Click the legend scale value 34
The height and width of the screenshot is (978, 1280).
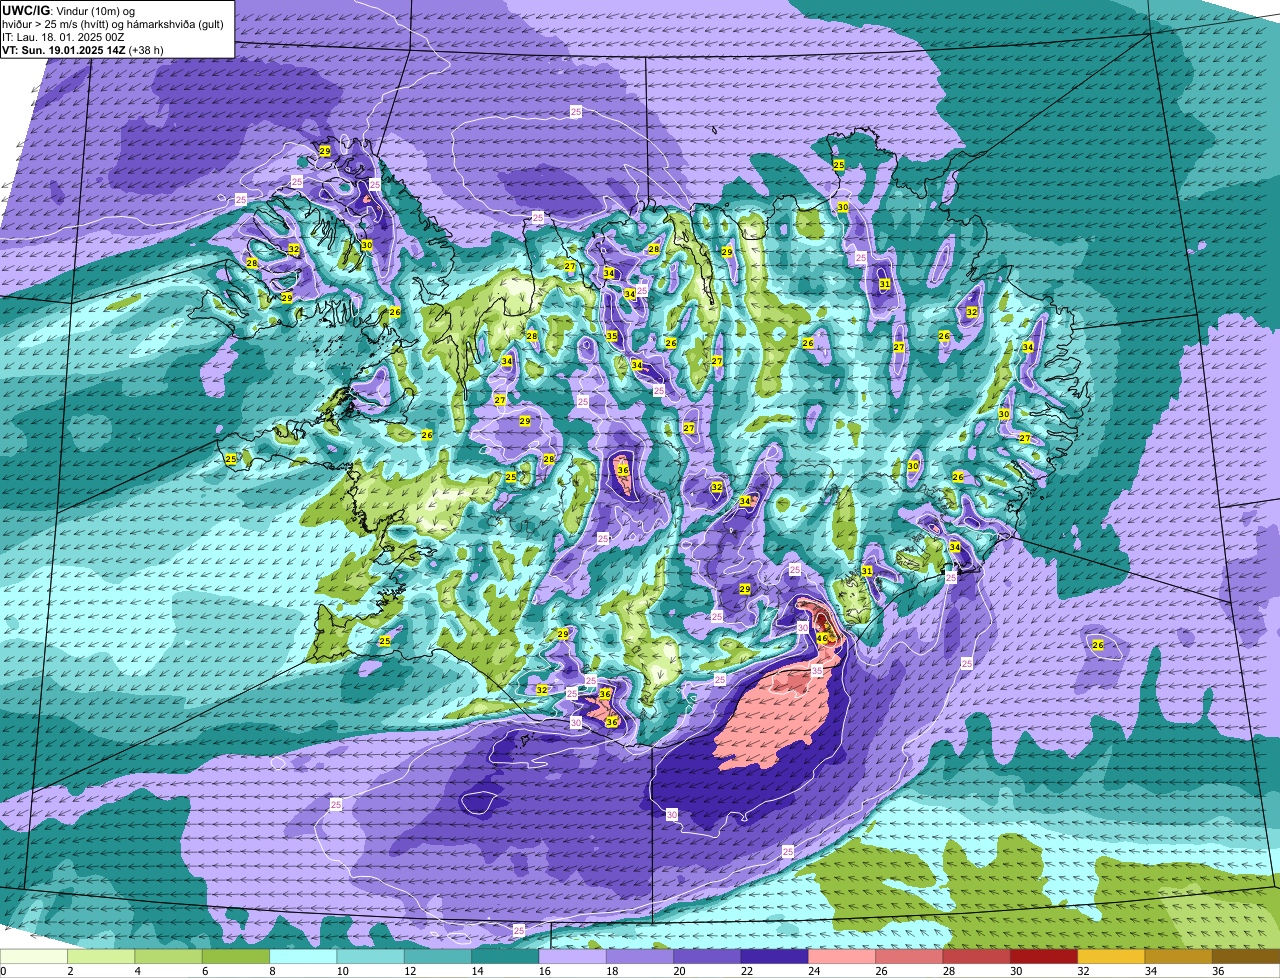1150,971
